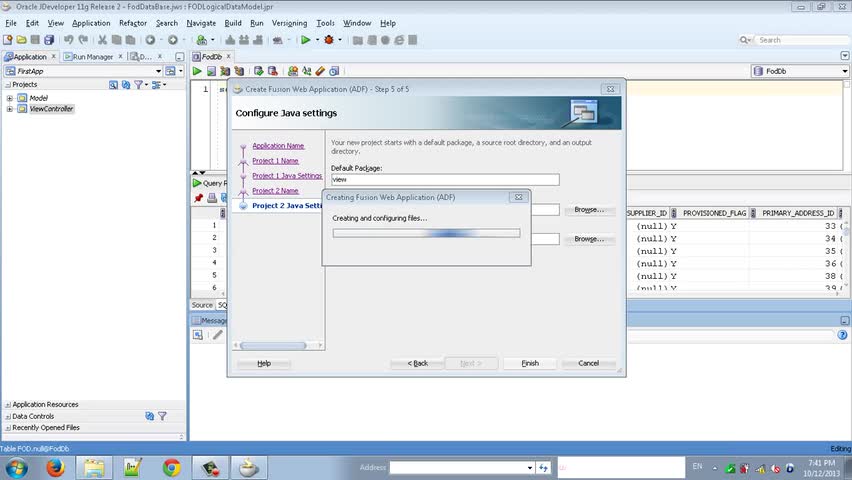The width and height of the screenshot is (852, 480).
Task: Click the Data Controls refresh icon
Action: coord(149,416)
